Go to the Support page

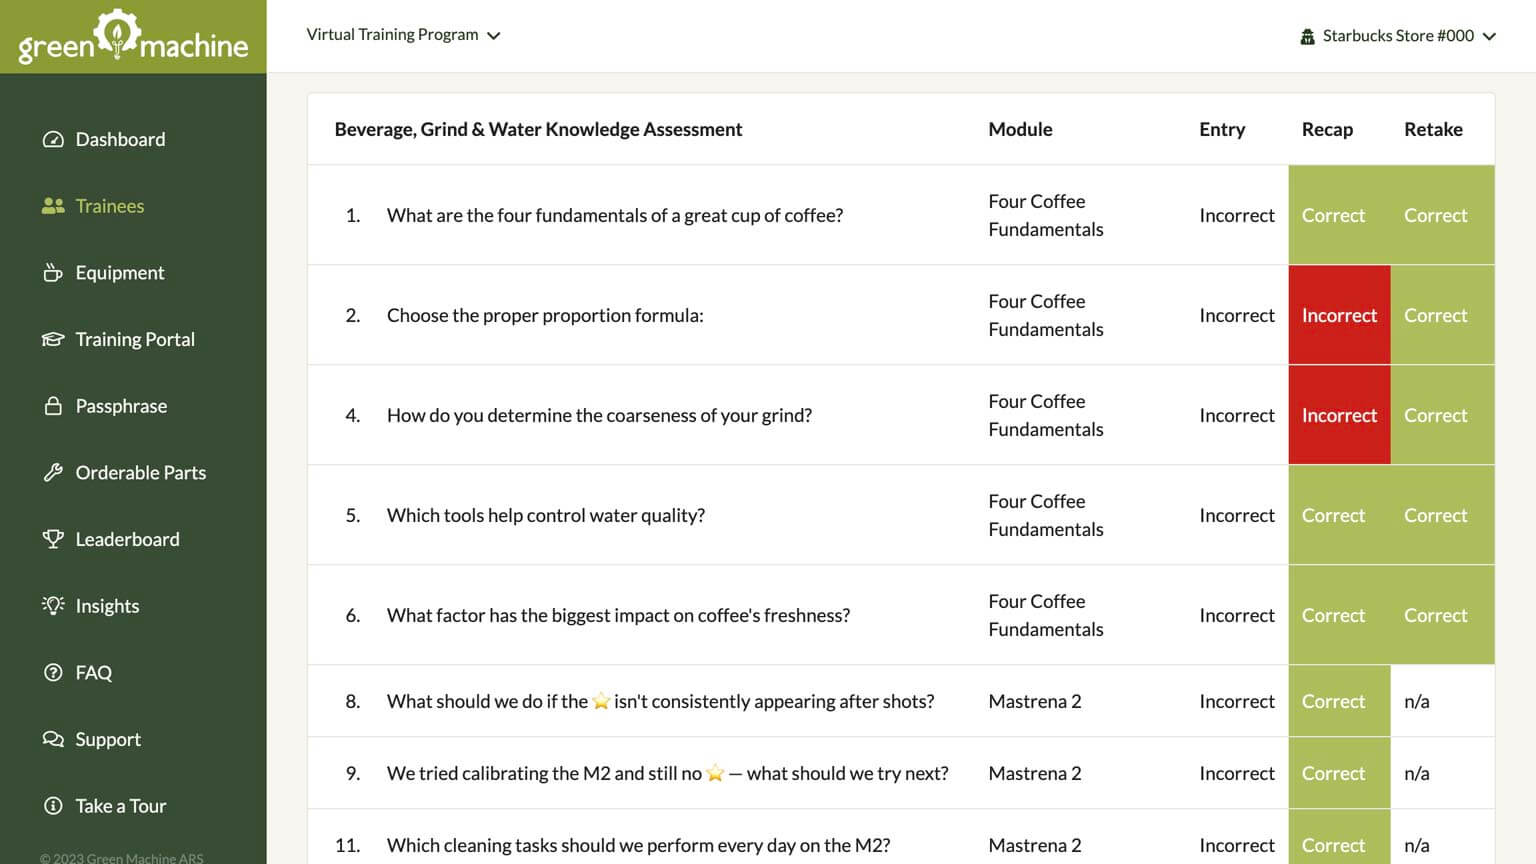pyautogui.click(x=108, y=739)
